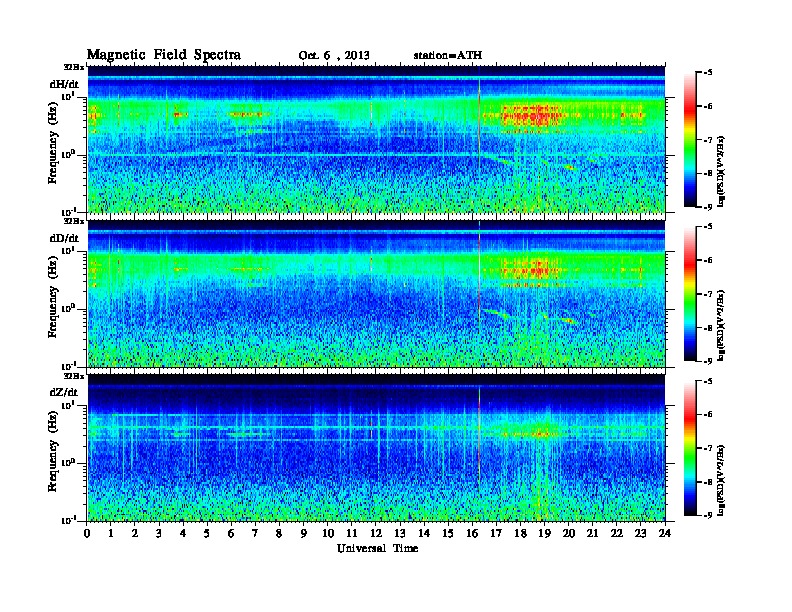Viewport: 792px width, 612px height.
Task: Click the 32Hz label atop dD/dt panel
Action: (73, 221)
